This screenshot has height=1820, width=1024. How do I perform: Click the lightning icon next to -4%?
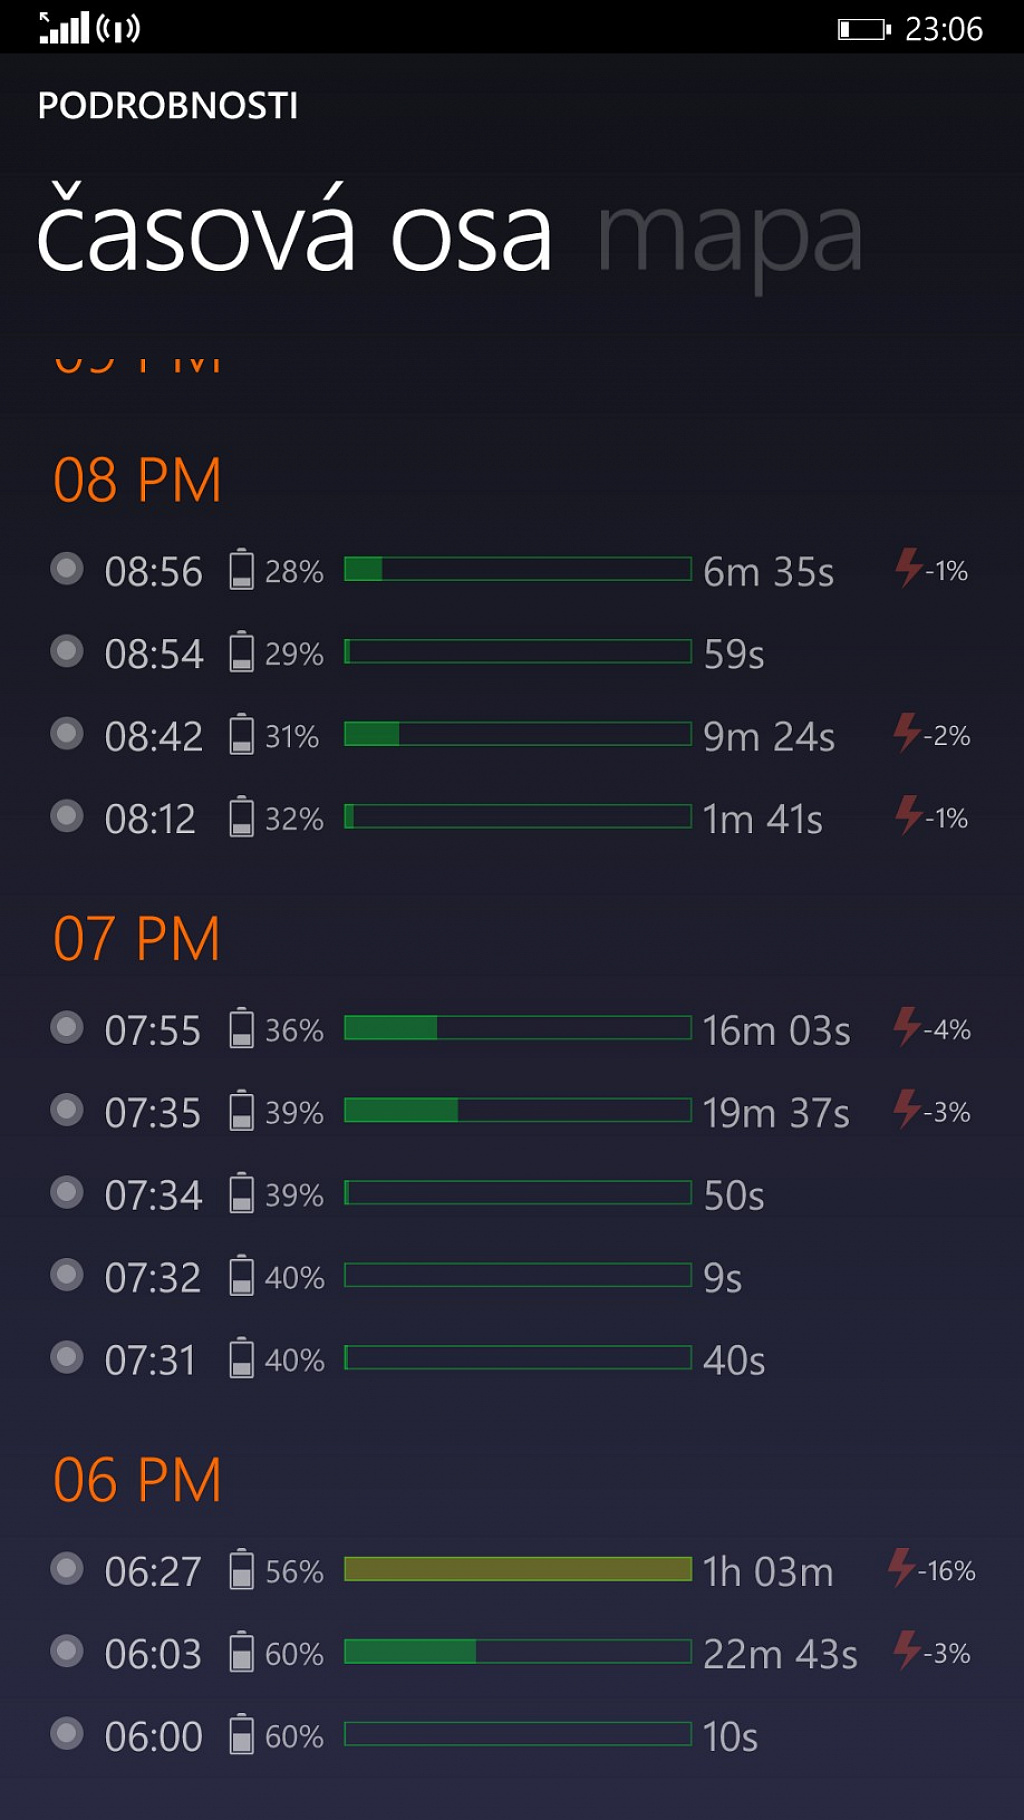click(x=907, y=1027)
